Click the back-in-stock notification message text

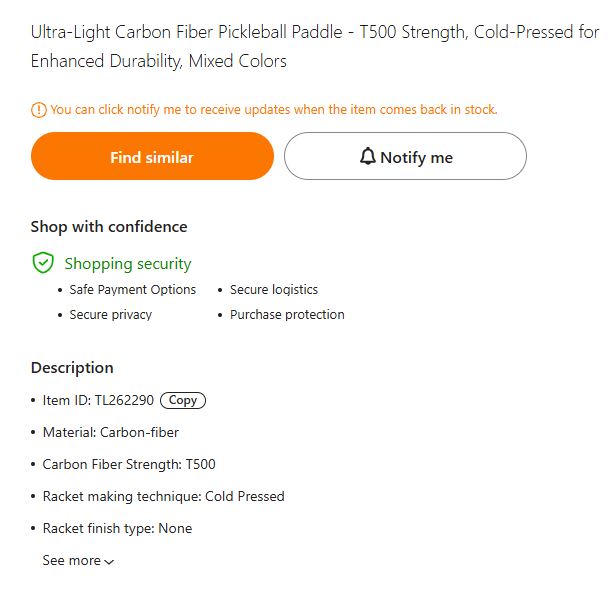click(x=273, y=110)
